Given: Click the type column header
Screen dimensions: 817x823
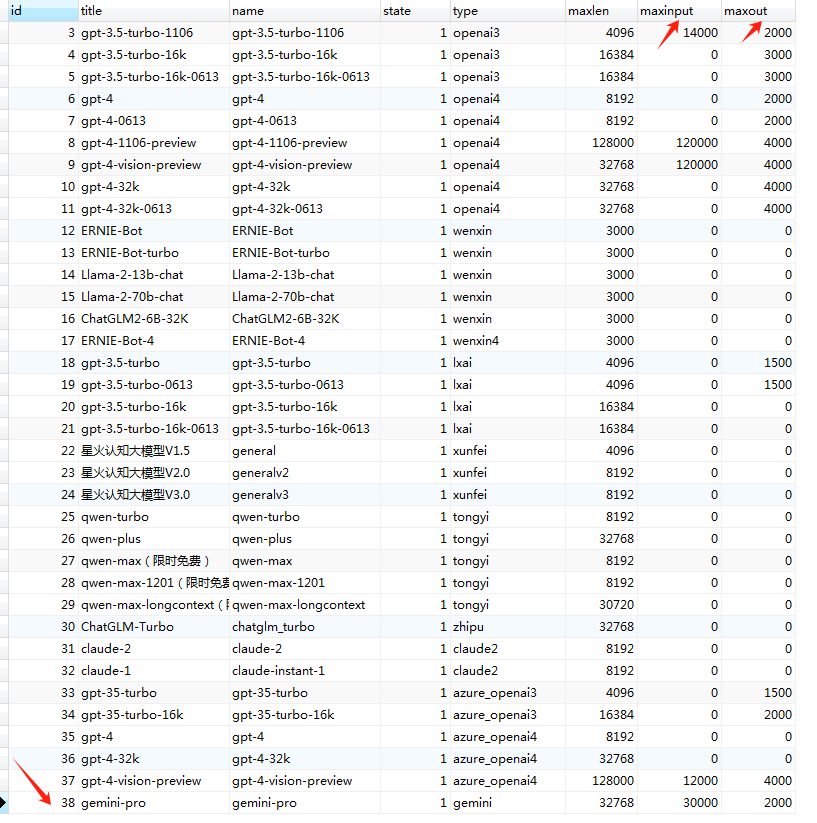Looking at the screenshot, I should [x=507, y=10].
